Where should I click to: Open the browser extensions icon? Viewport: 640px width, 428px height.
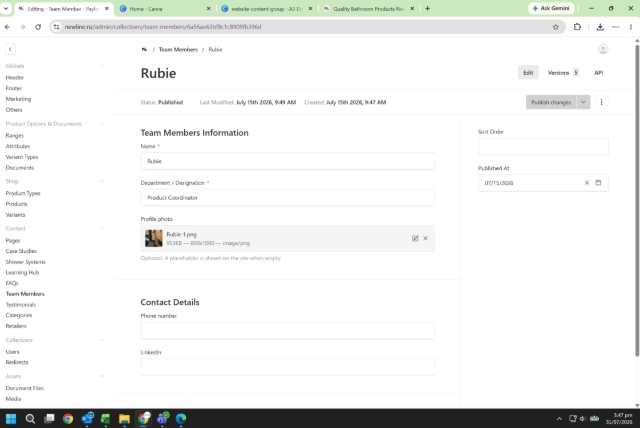577,27
